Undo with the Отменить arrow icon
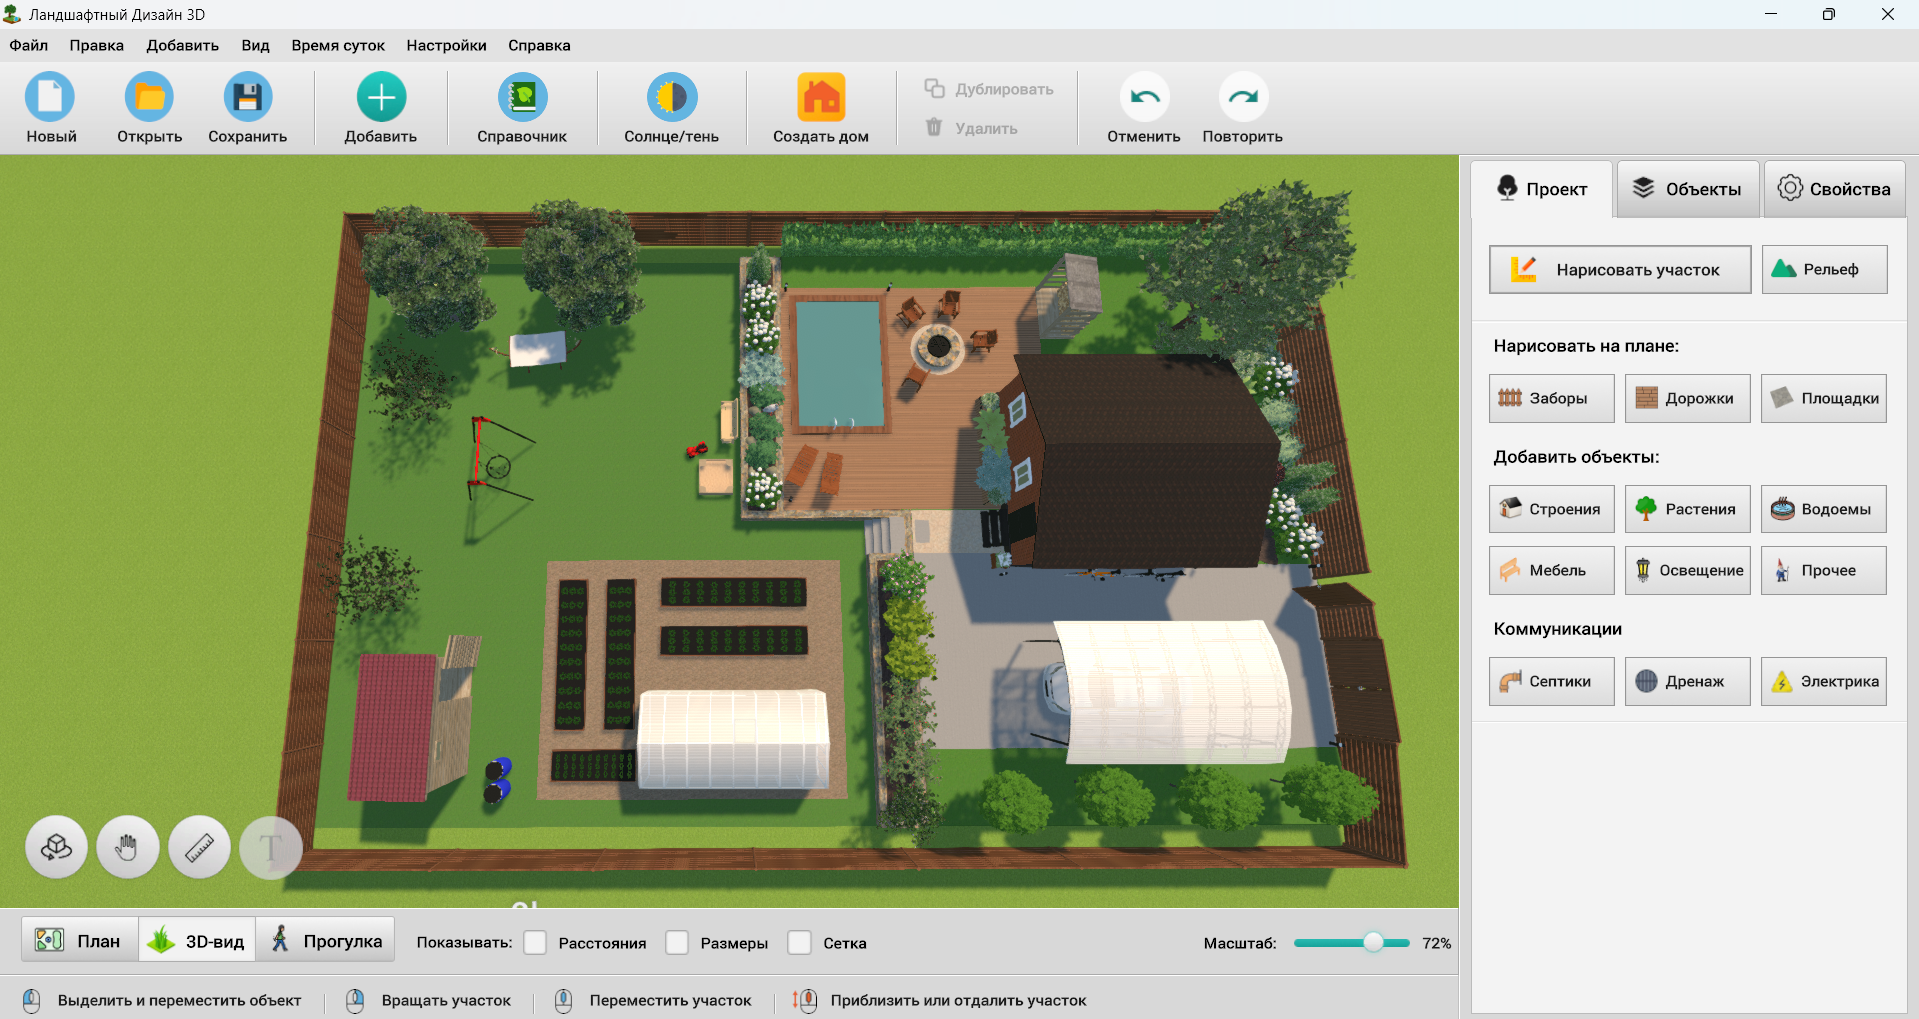 (x=1143, y=98)
